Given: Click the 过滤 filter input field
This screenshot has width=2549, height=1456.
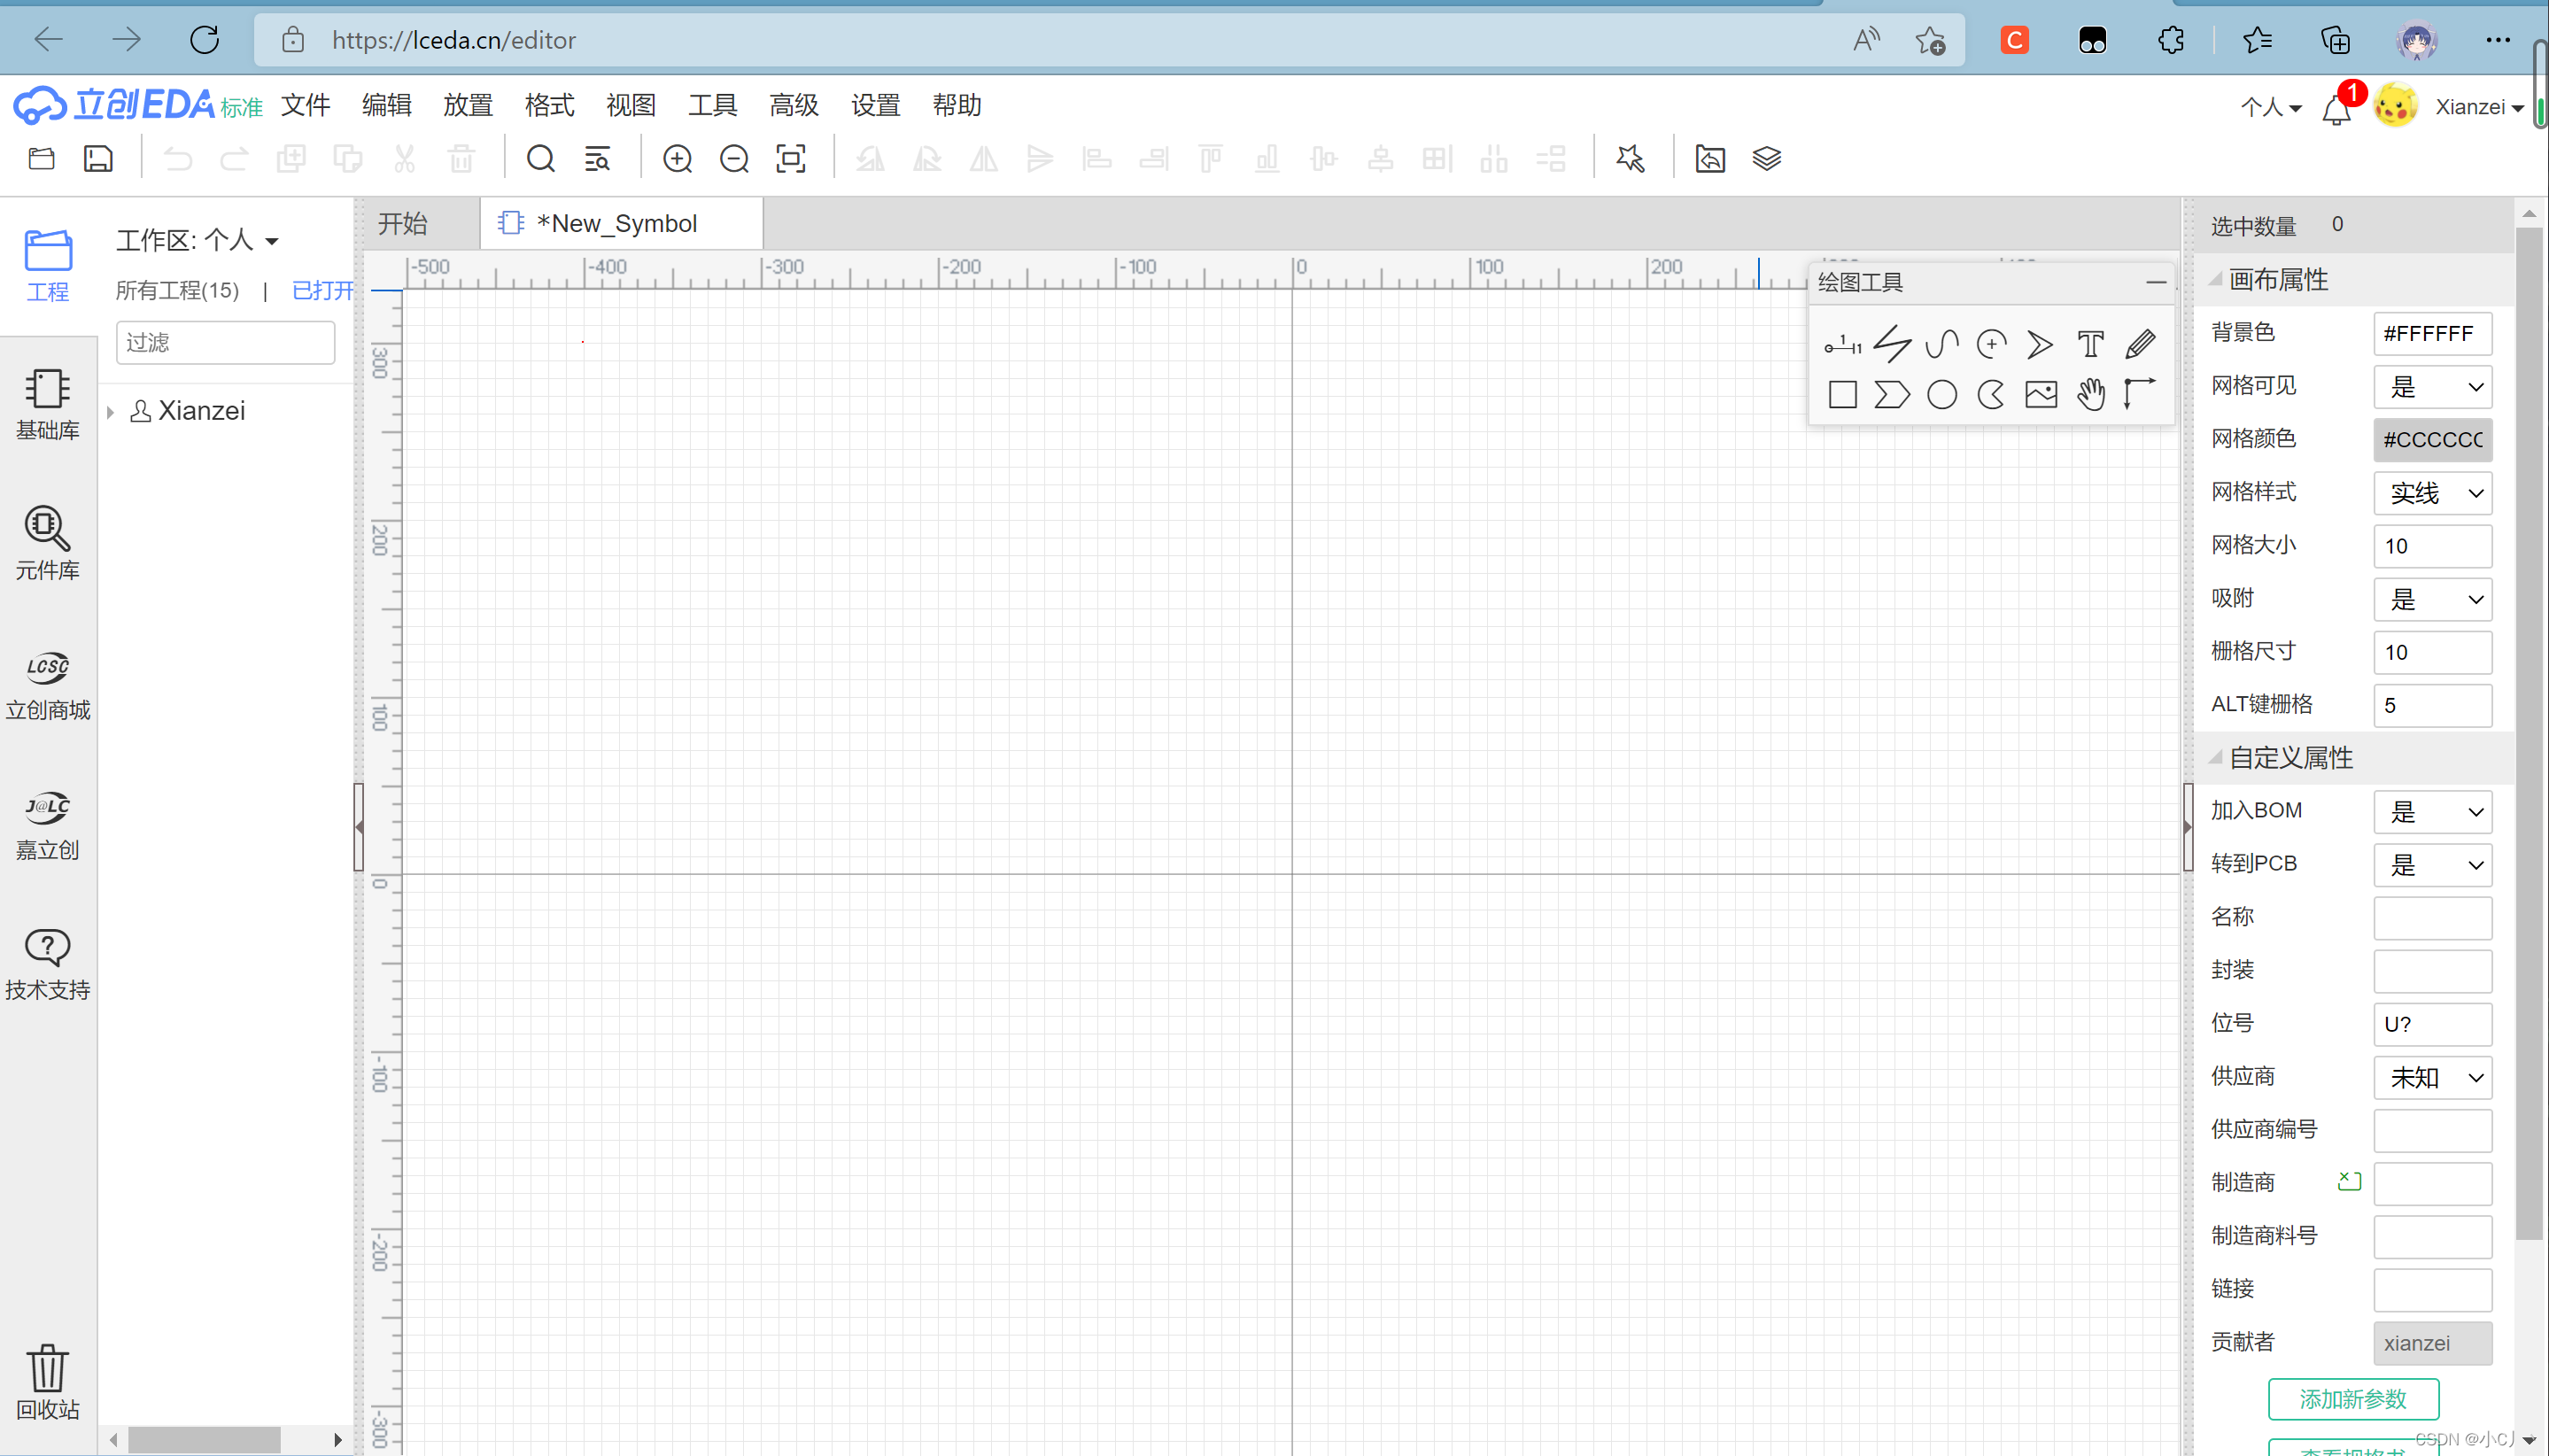Looking at the screenshot, I should click(x=225, y=343).
